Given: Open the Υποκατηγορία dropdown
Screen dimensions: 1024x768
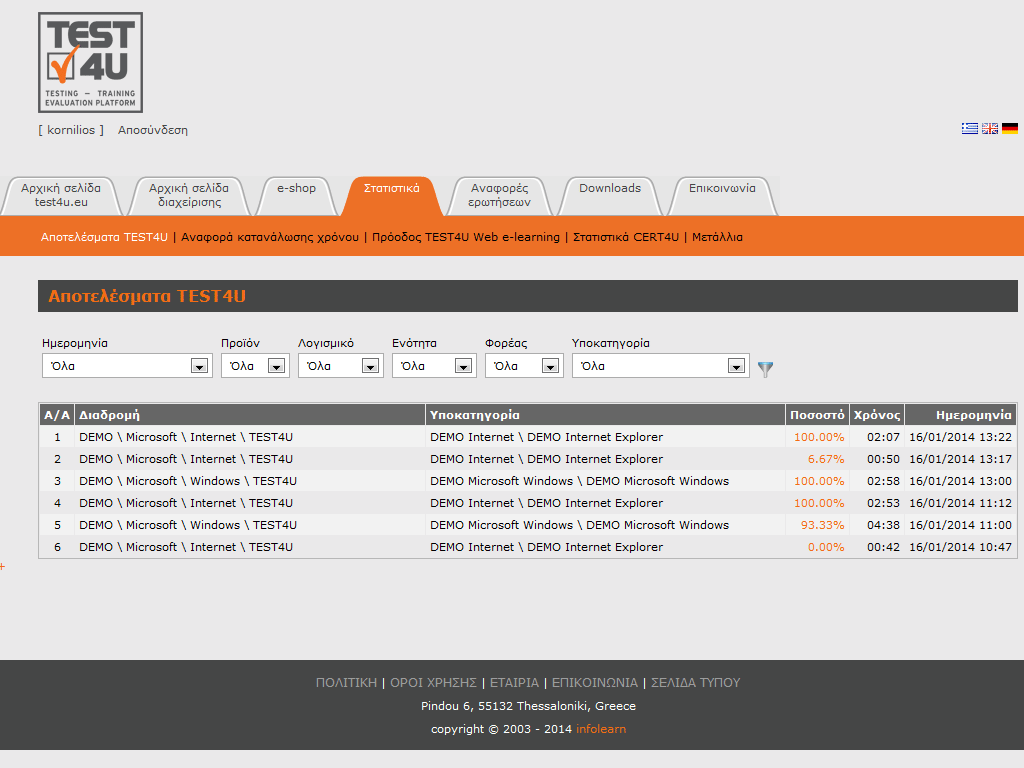Looking at the screenshot, I should [661, 366].
